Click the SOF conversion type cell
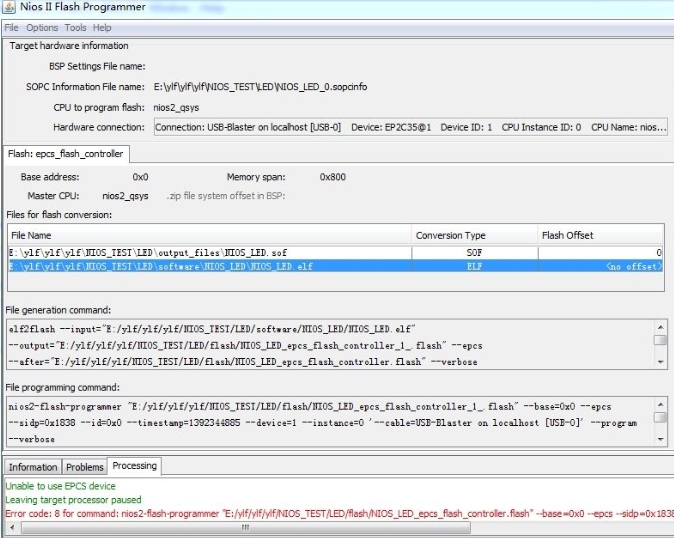 coord(475,253)
